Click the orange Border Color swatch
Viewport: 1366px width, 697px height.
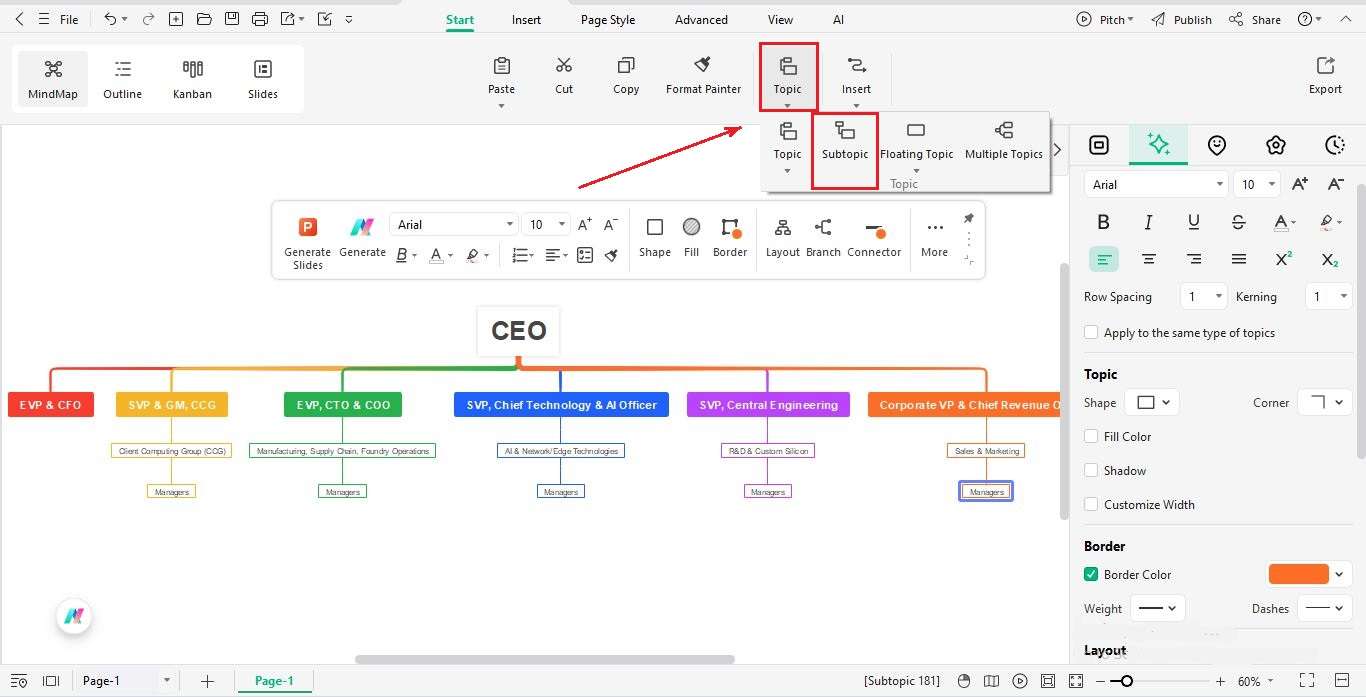click(x=1298, y=574)
